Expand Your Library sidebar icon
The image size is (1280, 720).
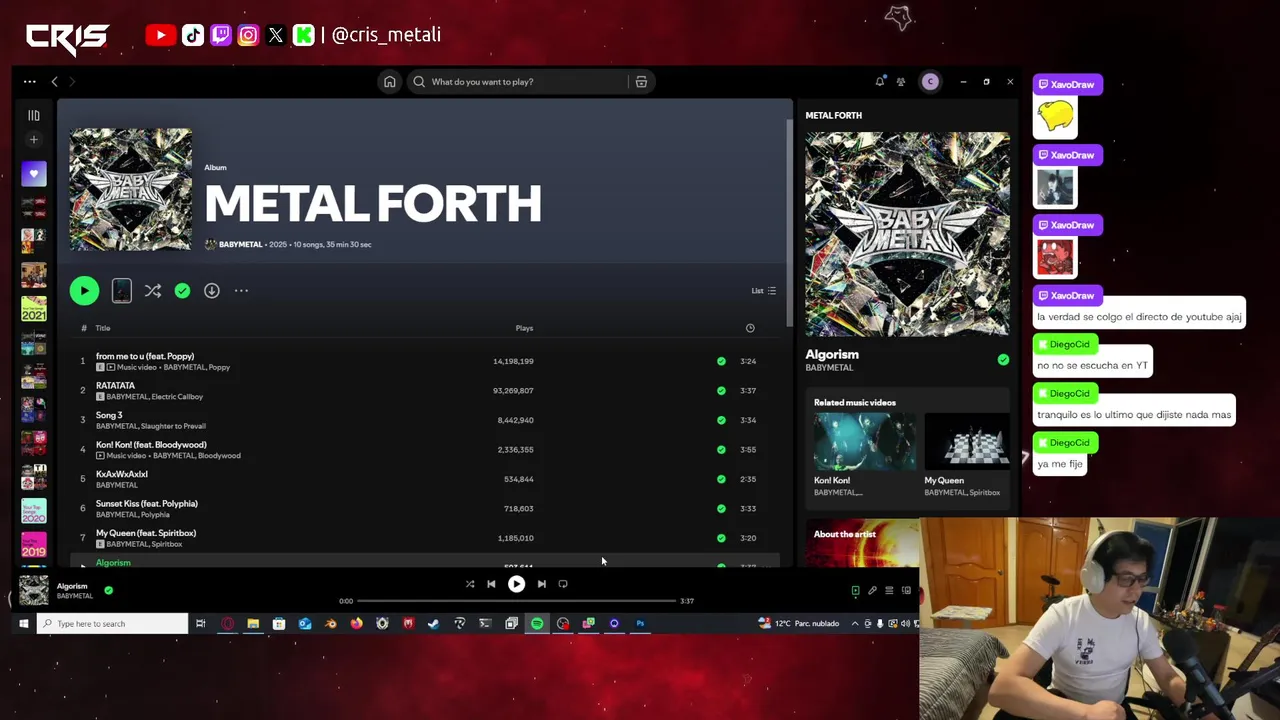pos(34,115)
